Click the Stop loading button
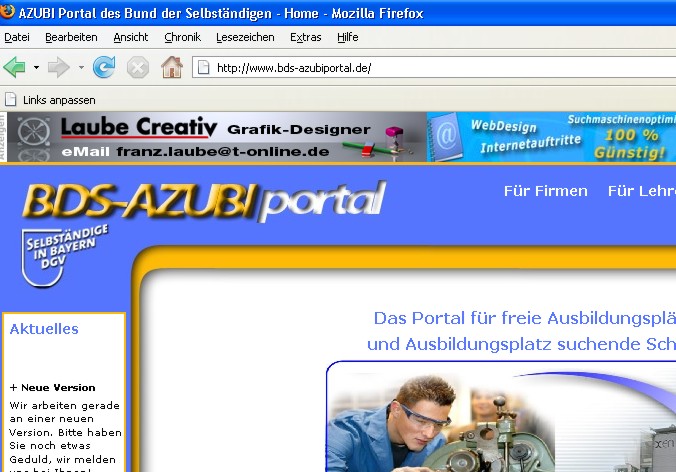 (138, 68)
